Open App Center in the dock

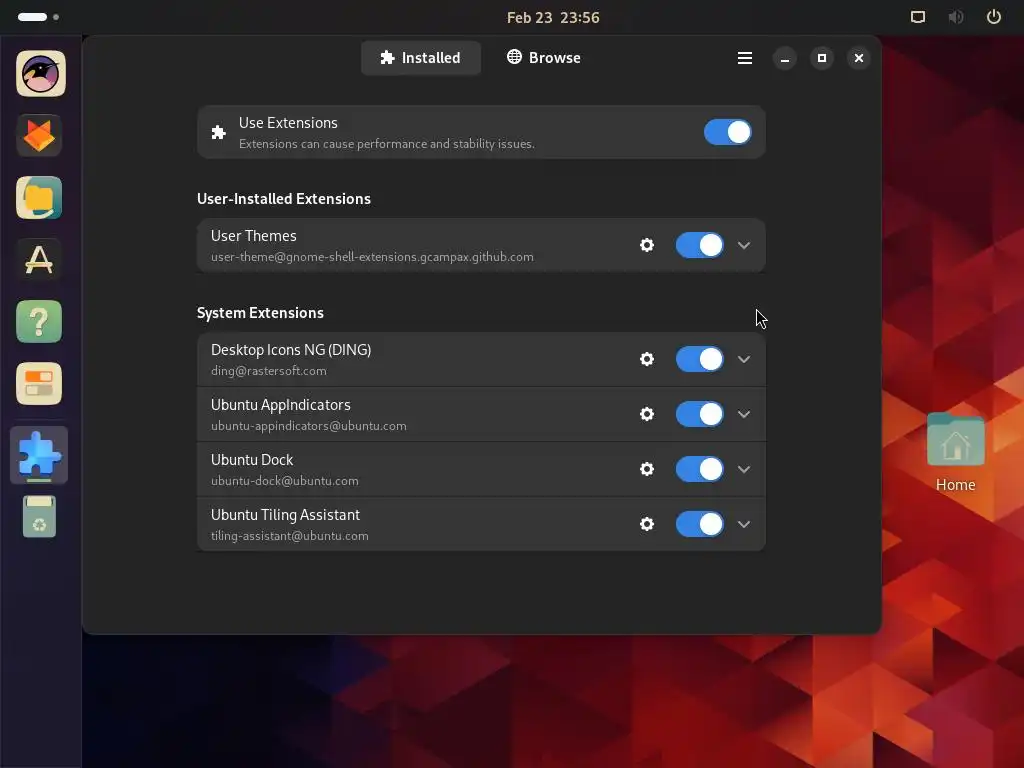(x=39, y=259)
